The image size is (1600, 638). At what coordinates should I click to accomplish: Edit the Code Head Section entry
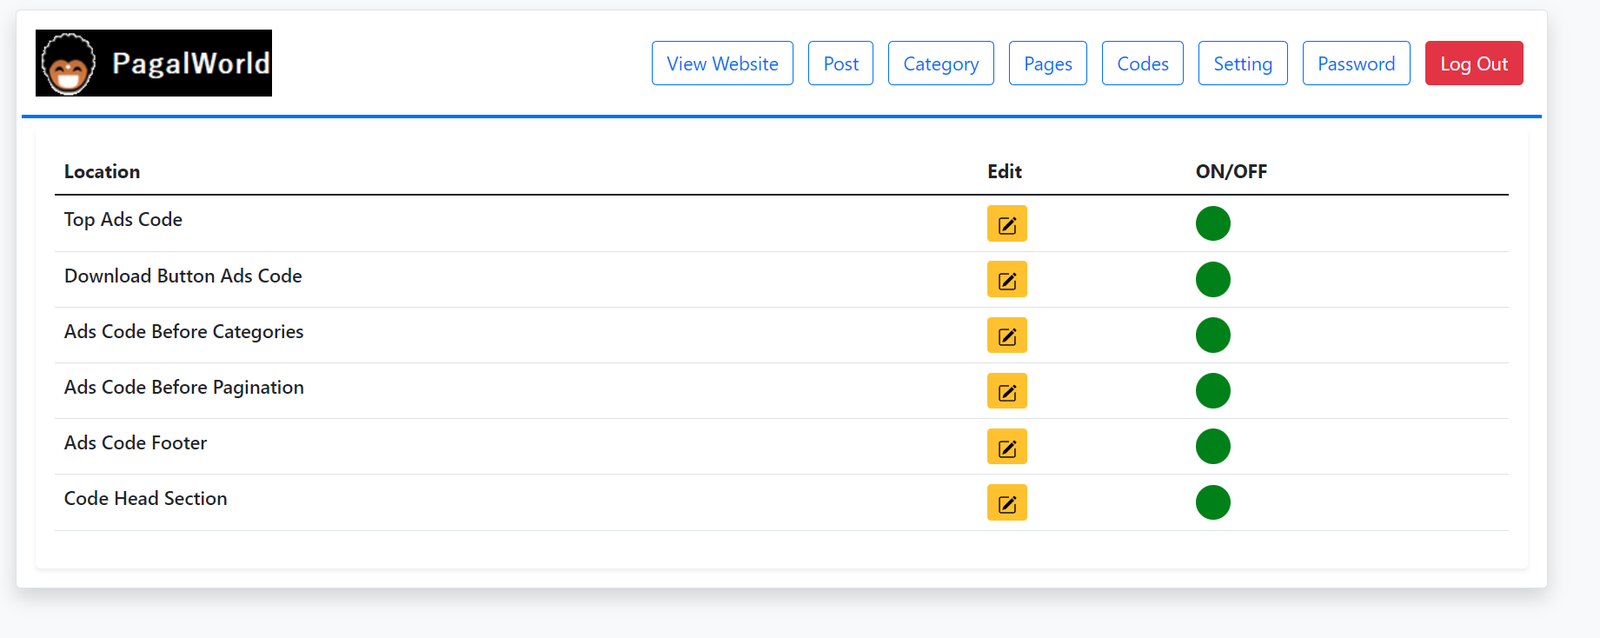tap(1007, 503)
